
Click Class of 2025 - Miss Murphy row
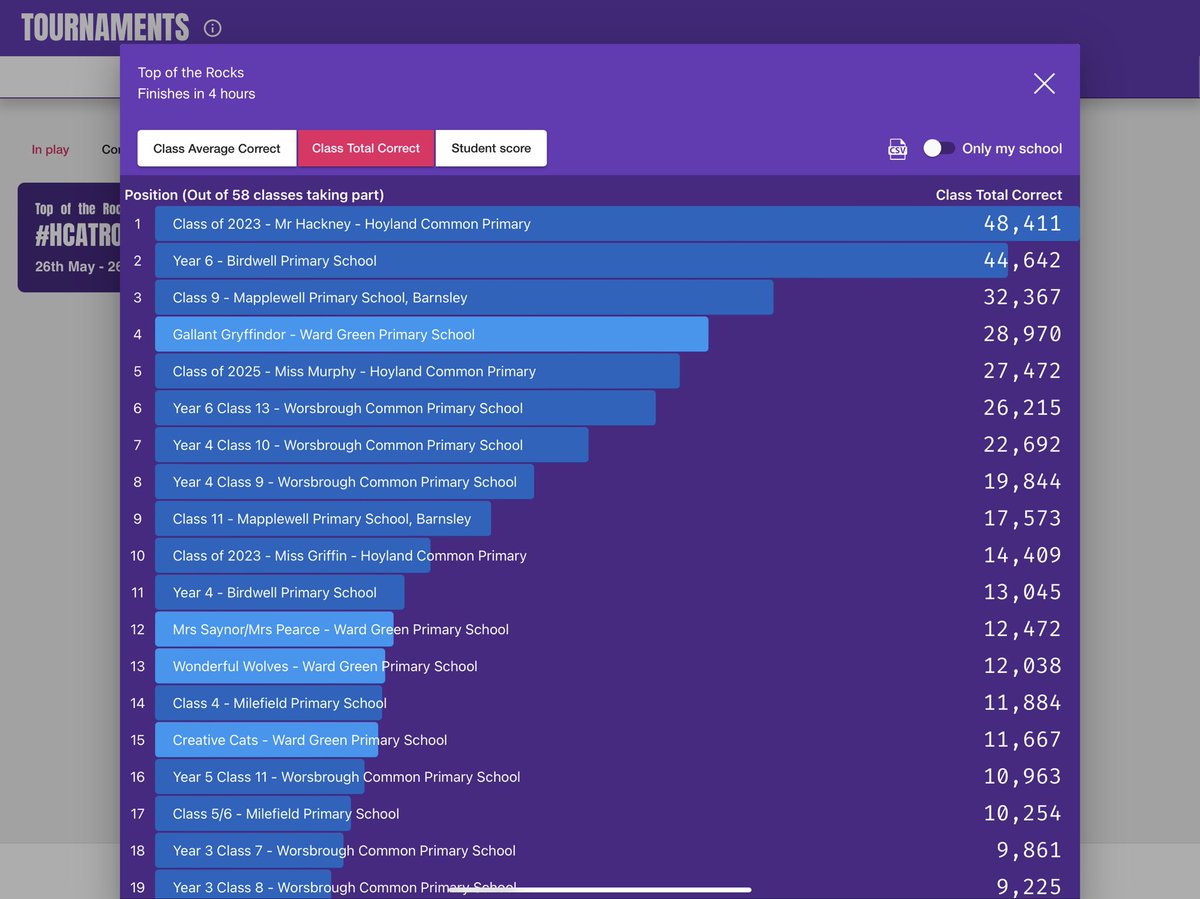[x=600, y=371]
